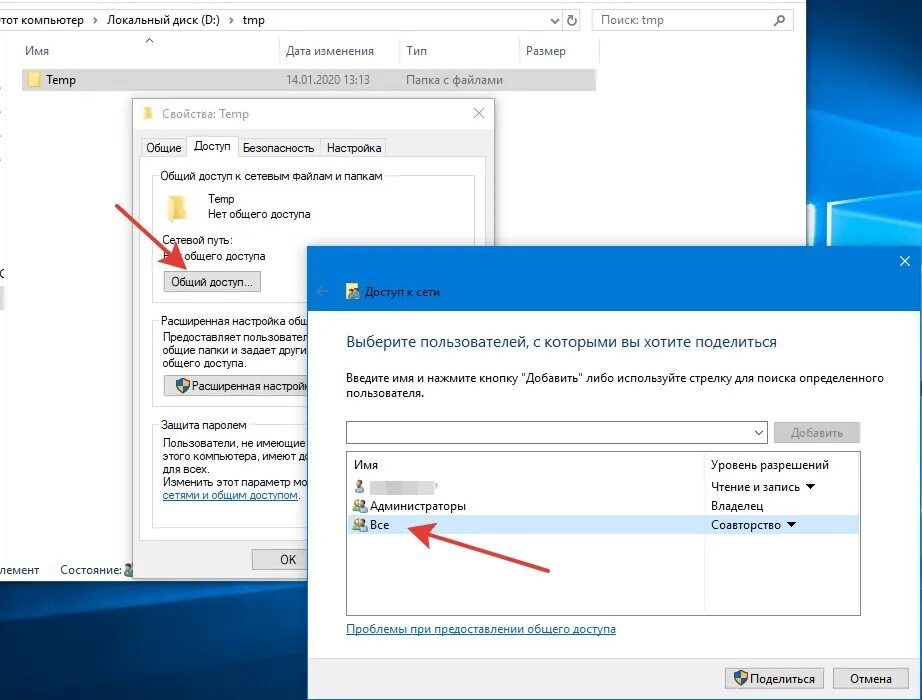Click the disabled Добавить button
This screenshot has width=922, height=700.
point(817,432)
